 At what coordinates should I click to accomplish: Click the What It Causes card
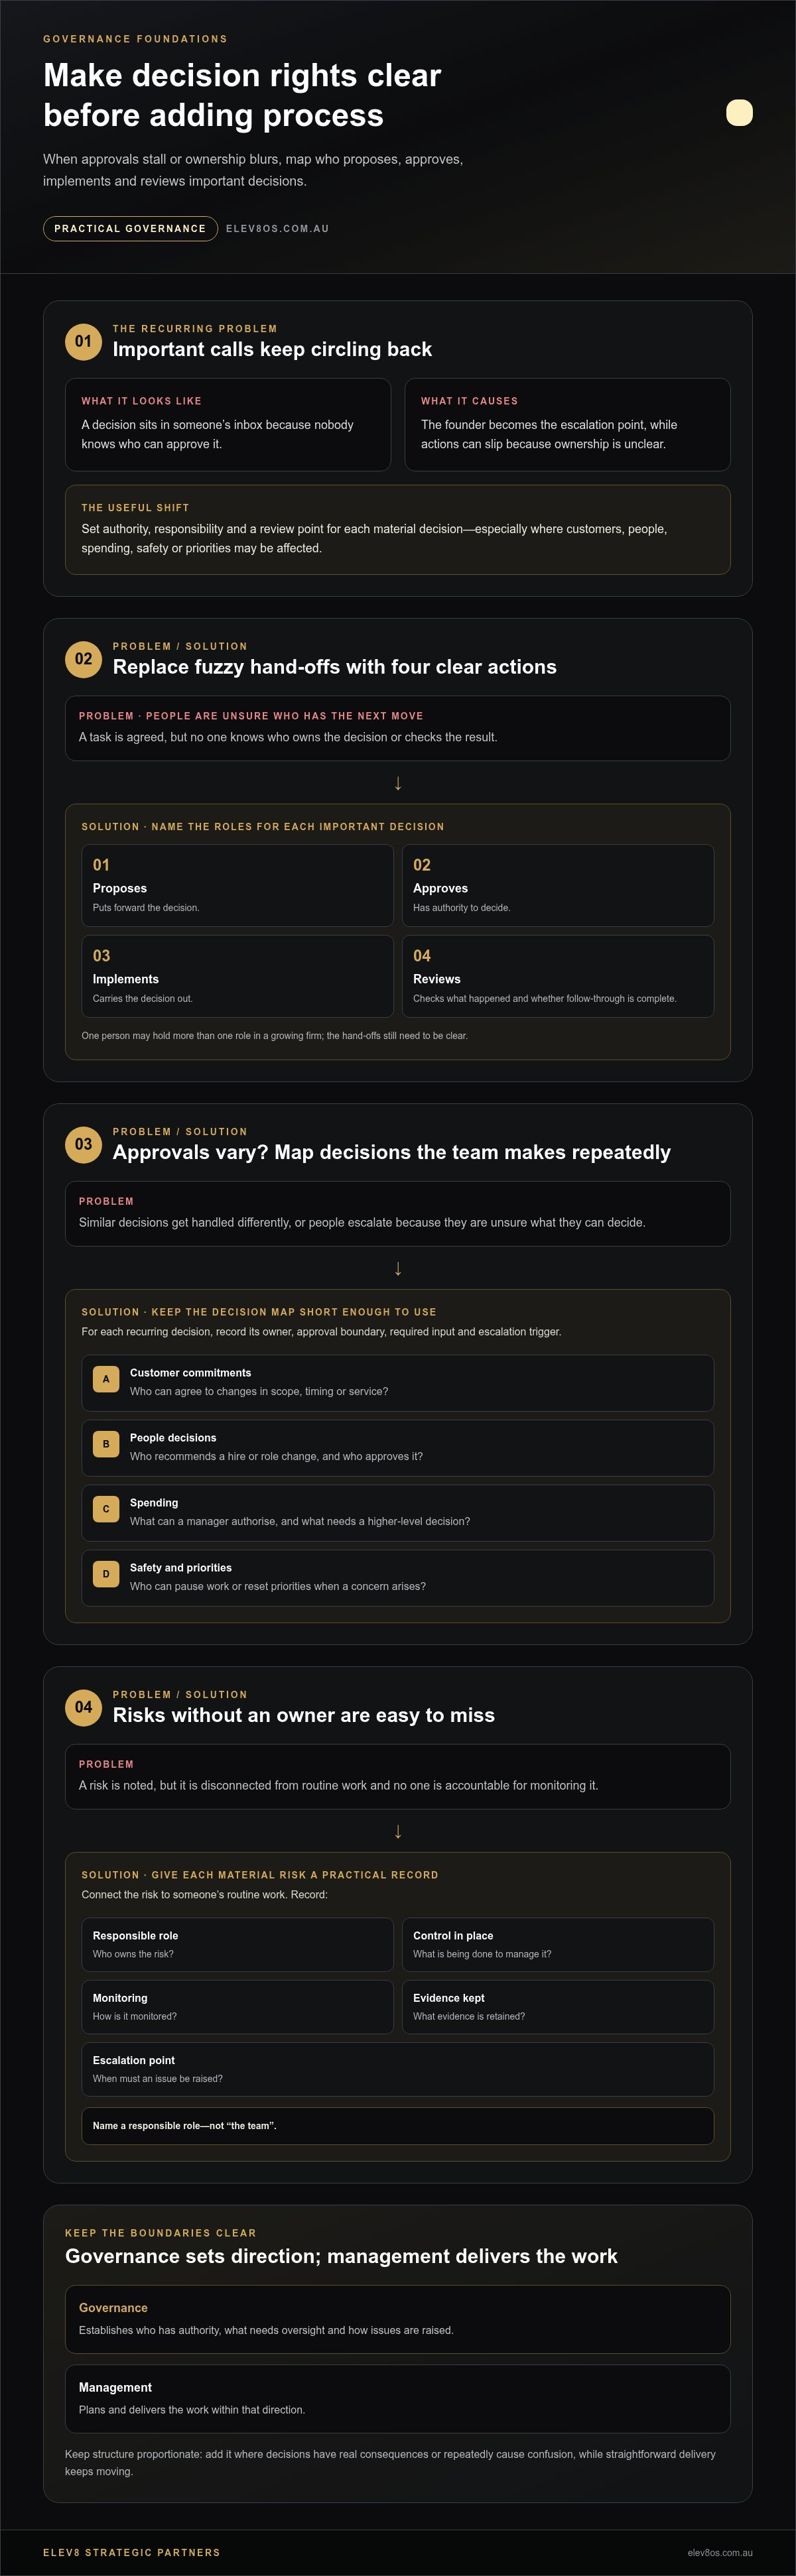[567, 424]
